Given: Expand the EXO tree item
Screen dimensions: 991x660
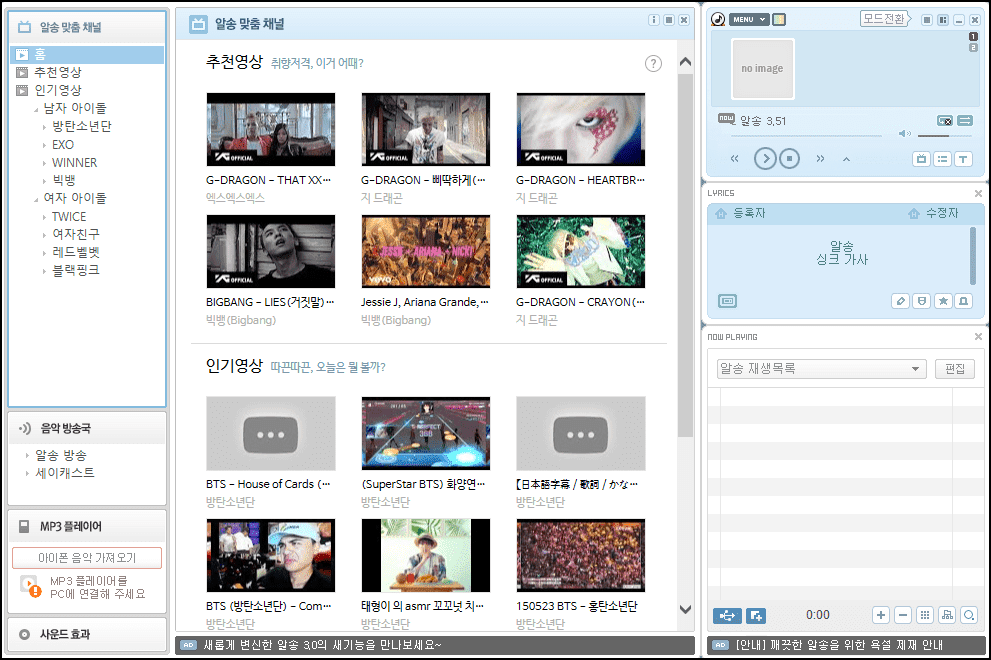Looking at the screenshot, I should 44,145.
